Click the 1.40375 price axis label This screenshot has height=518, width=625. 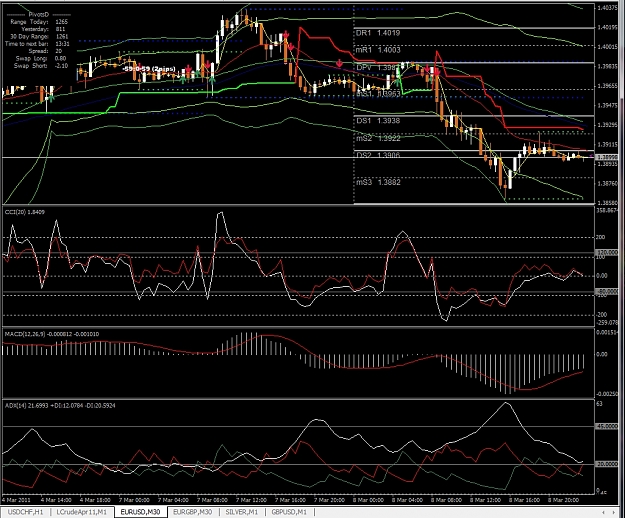607,8
